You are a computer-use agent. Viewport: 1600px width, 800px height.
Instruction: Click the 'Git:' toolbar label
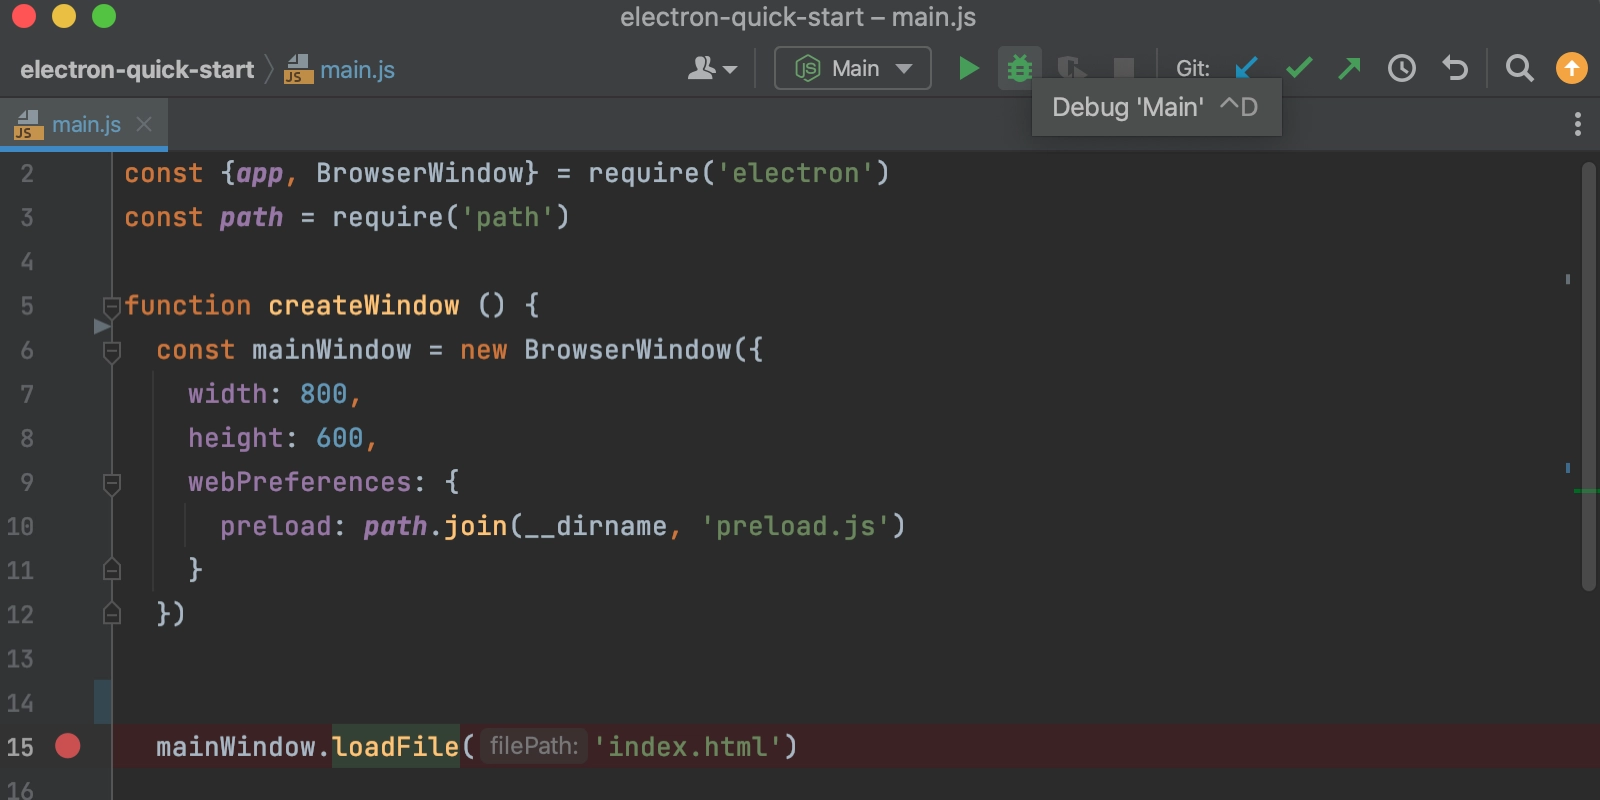pos(1193,68)
